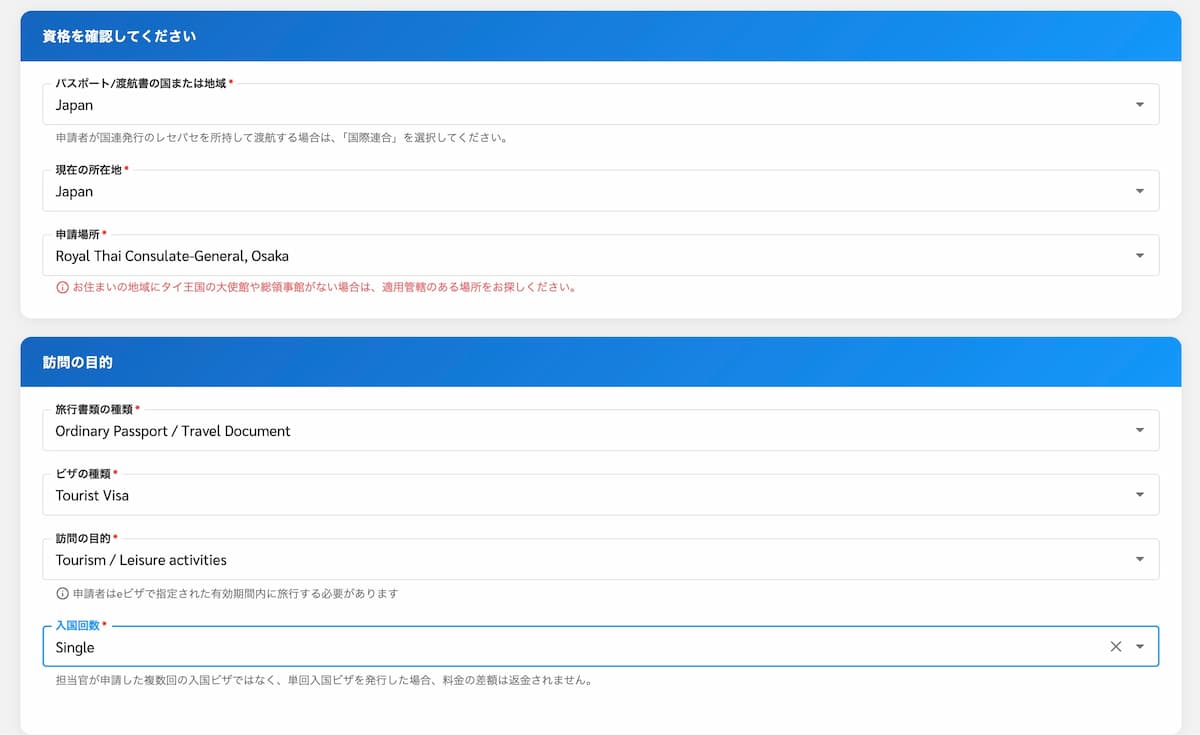Image resolution: width=1200 pixels, height=735 pixels.
Task: Click the eVisa validity period note text
Action: click(x=236, y=593)
